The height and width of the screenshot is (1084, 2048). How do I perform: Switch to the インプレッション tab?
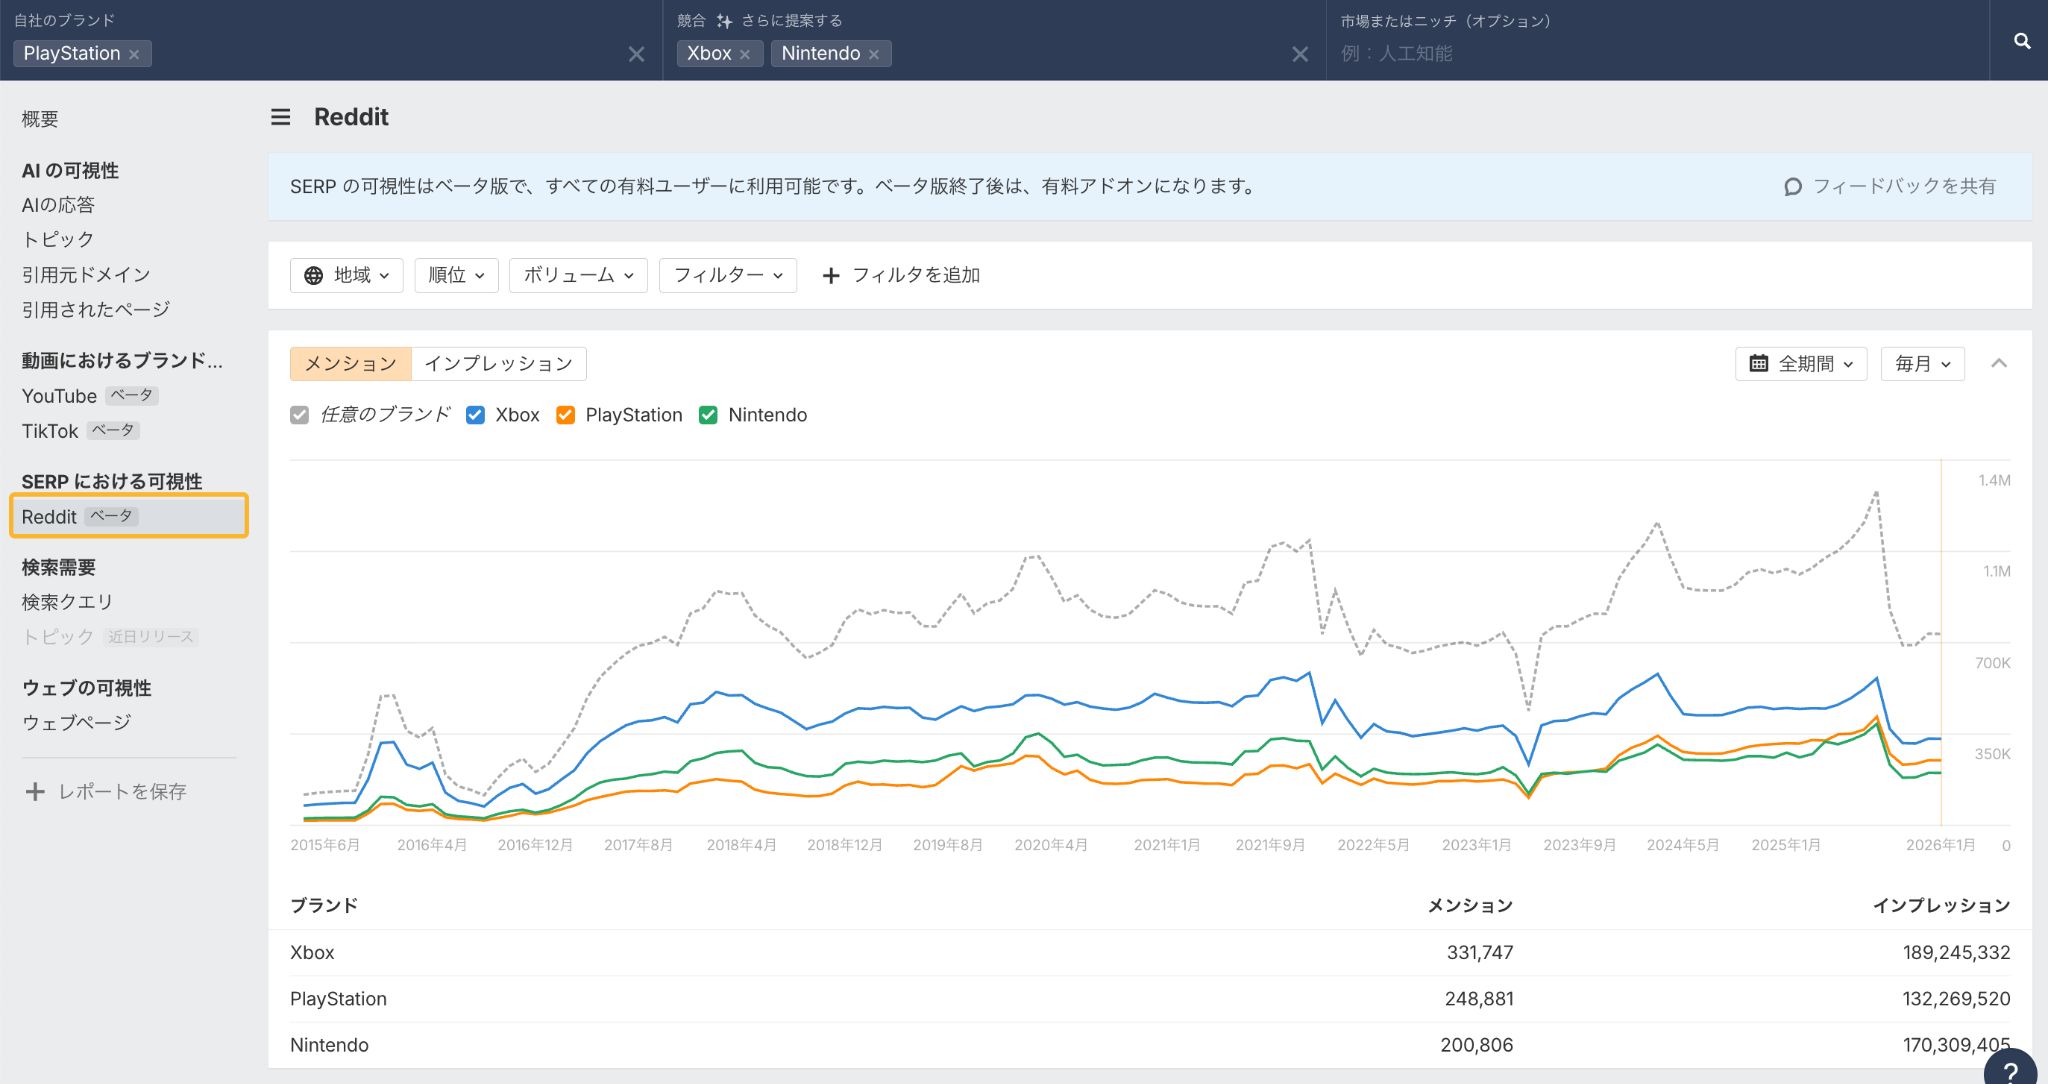tap(498, 364)
